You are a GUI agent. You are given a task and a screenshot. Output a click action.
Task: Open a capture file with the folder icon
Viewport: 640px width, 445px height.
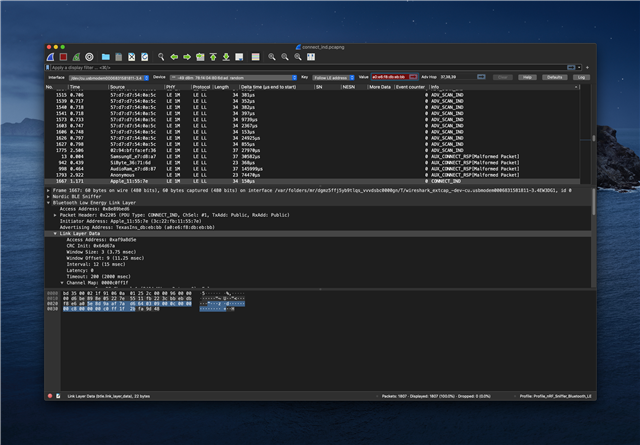pyautogui.click(x=106, y=57)
